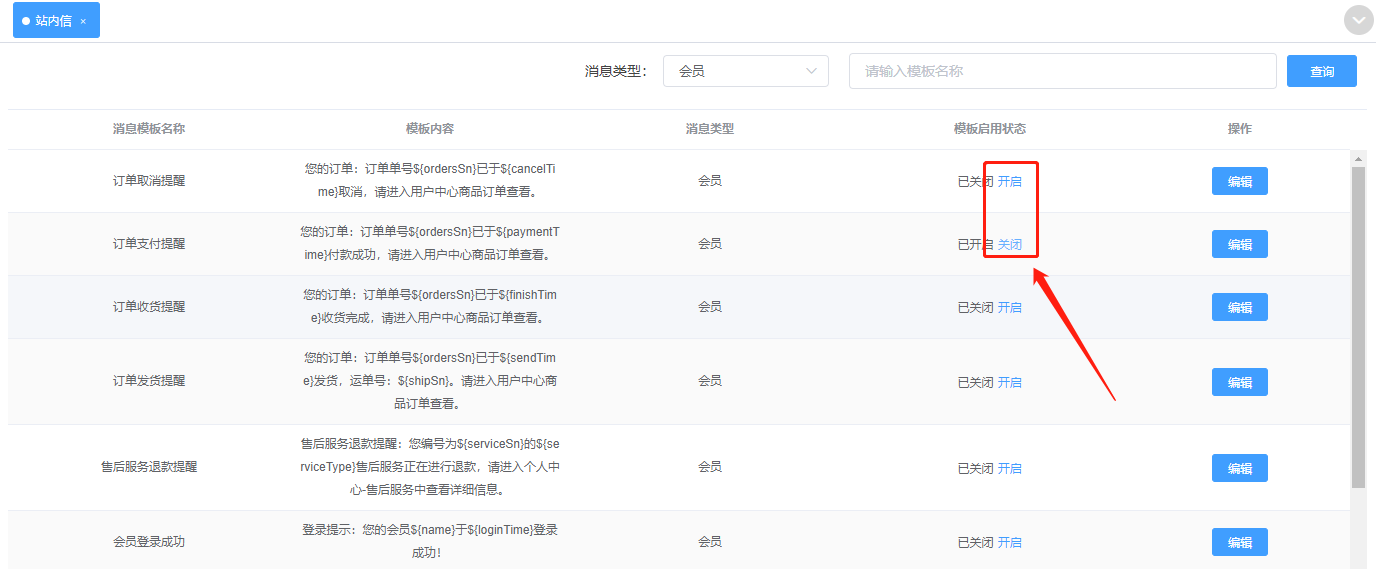Edit the 订单收货提醒 template
This screenshot has height=569, width=1376.
1240,307
